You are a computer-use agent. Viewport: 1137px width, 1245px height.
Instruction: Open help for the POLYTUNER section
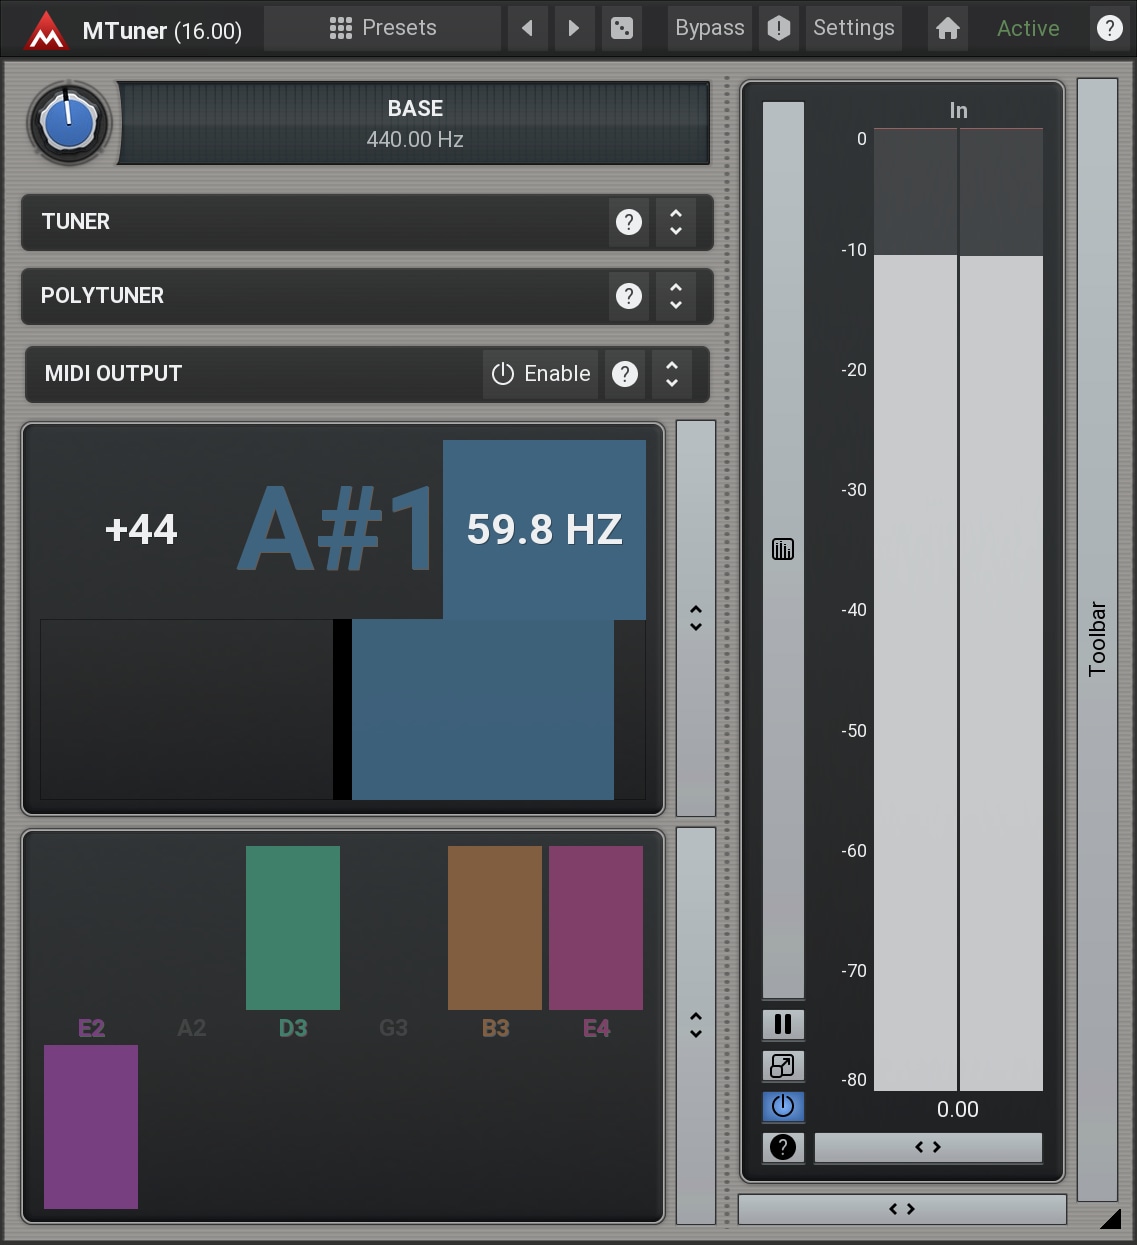click(x=628, y=296)
